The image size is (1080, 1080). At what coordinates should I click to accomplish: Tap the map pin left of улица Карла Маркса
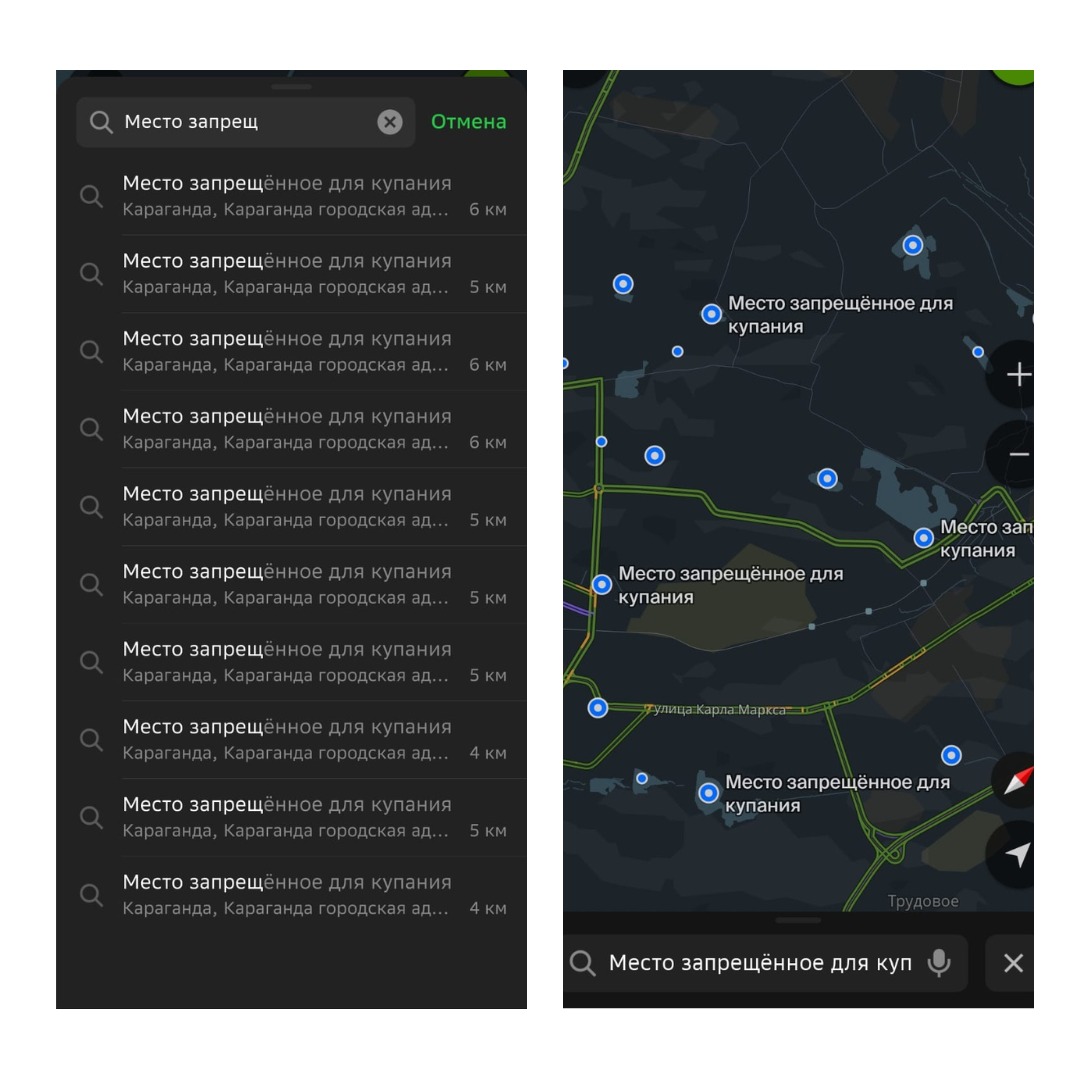pos(598,708)
